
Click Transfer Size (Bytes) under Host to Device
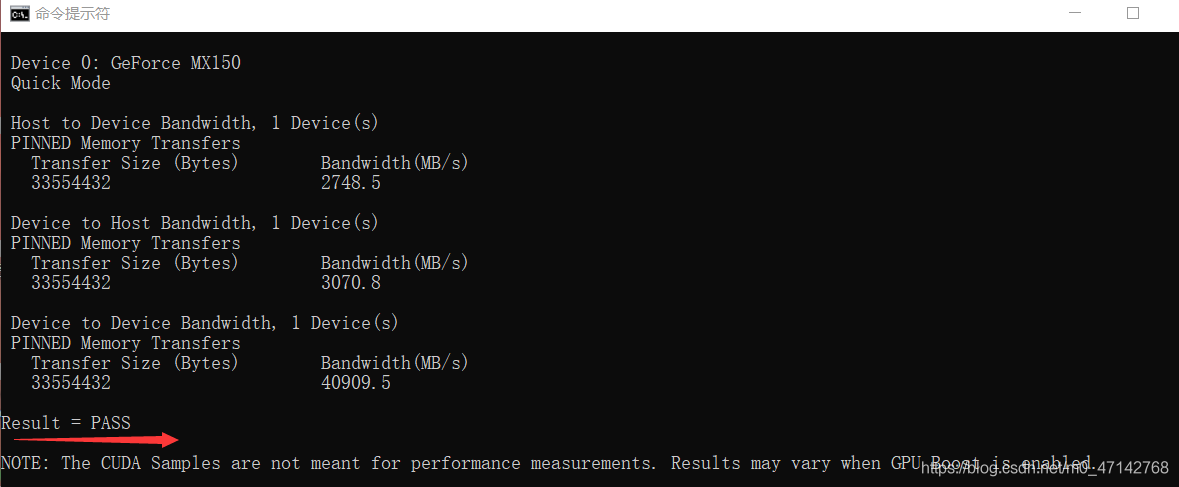point(135,163)
